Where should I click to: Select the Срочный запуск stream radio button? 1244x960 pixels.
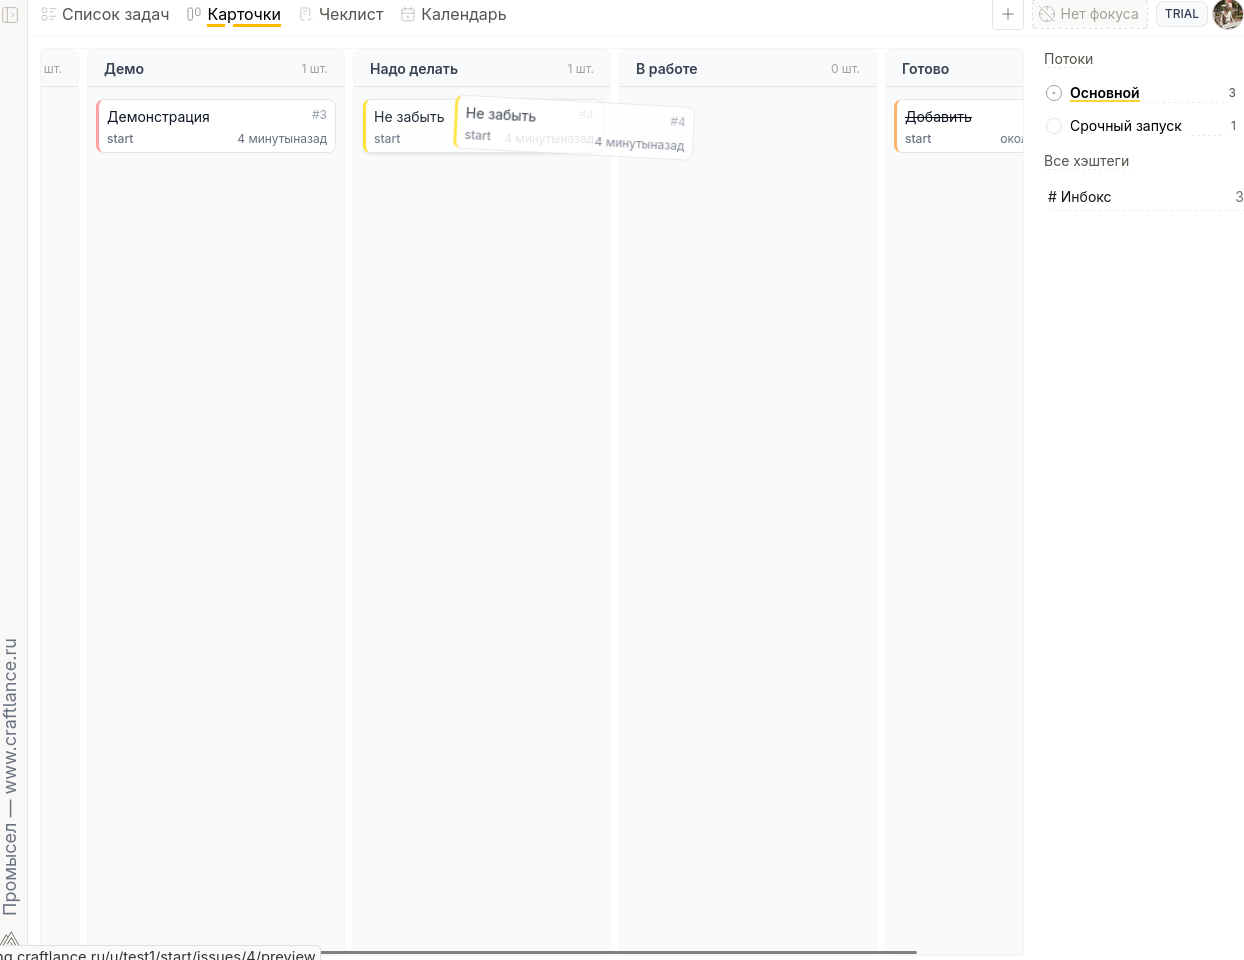pos(1054,126)
